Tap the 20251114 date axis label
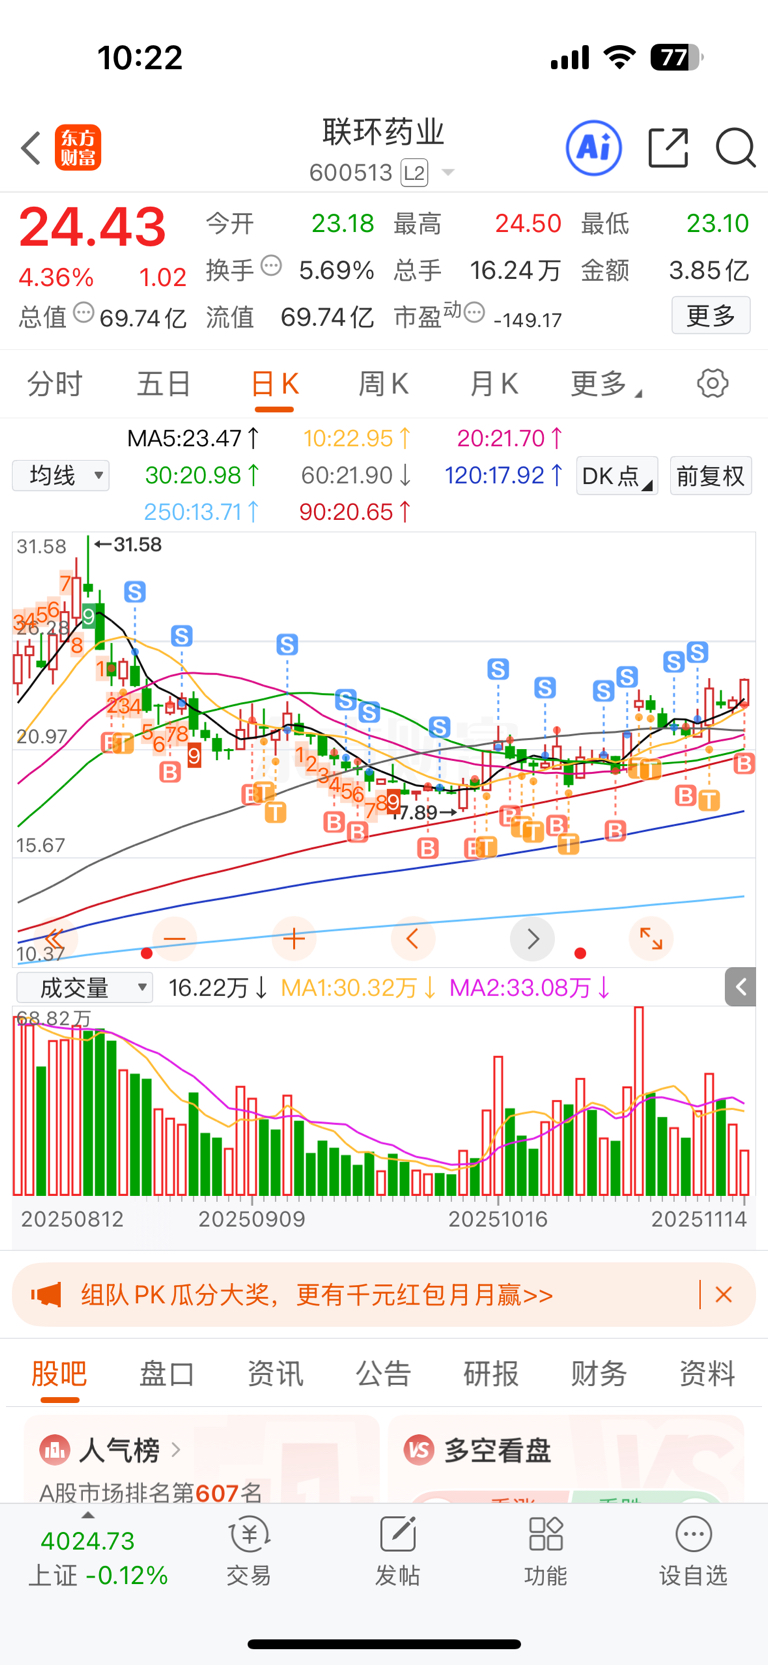This screenshot has width=769, height=1665. tap(699, 1219)
